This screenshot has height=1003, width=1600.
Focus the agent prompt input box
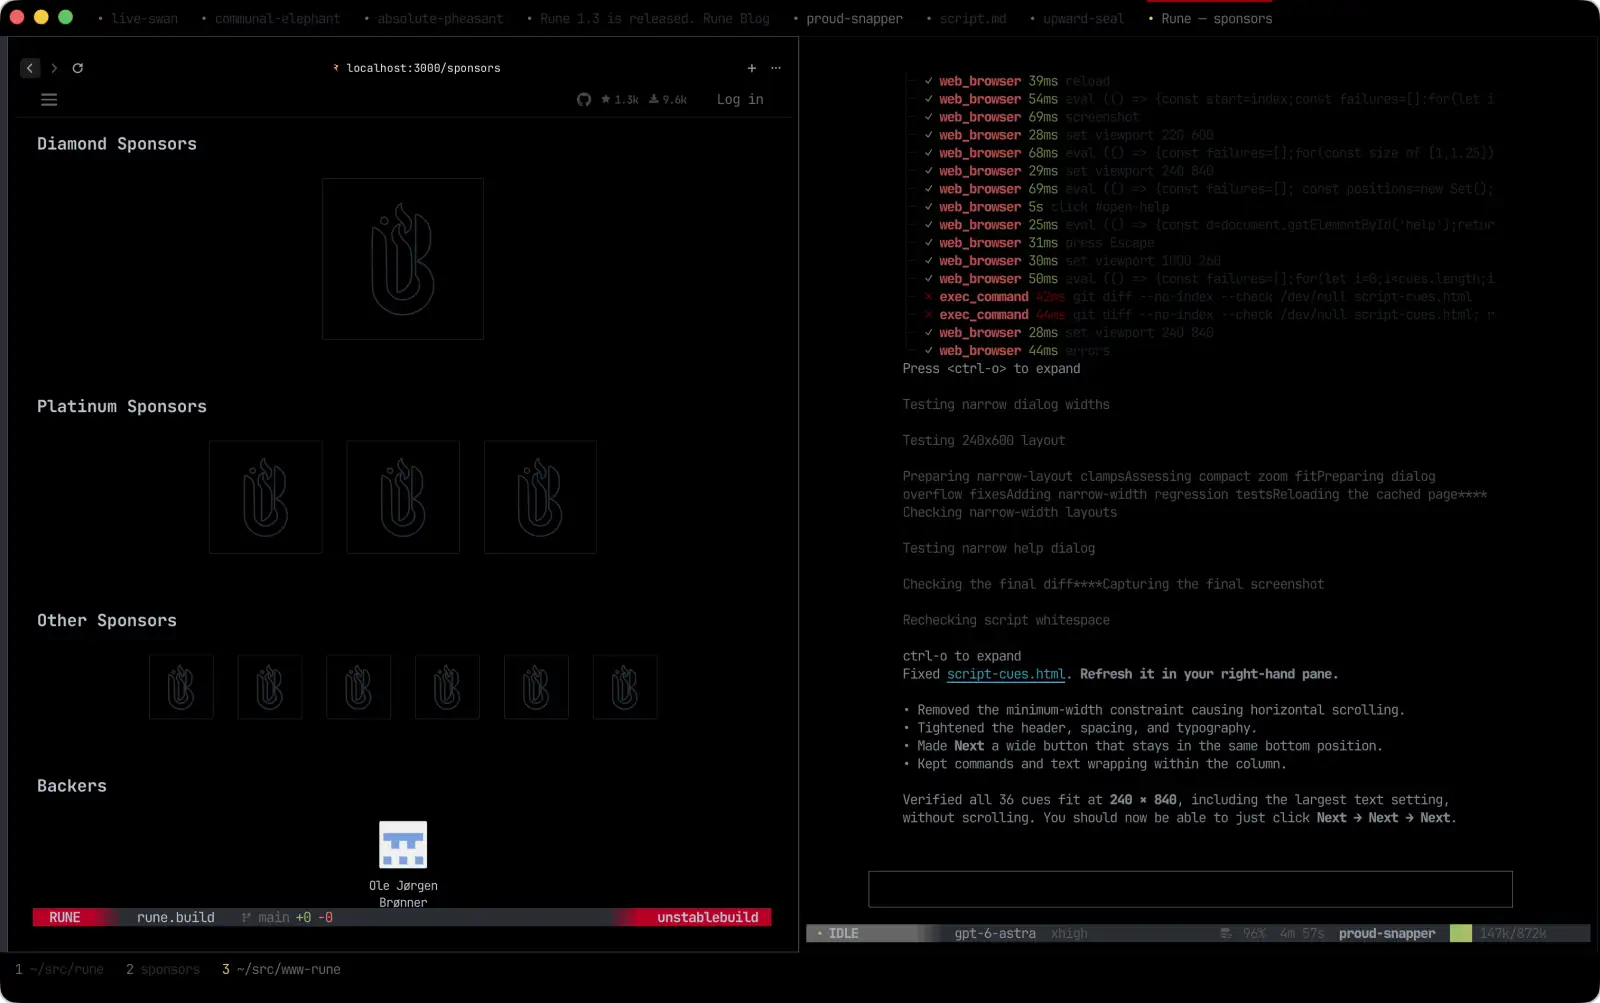[1190, 889]
